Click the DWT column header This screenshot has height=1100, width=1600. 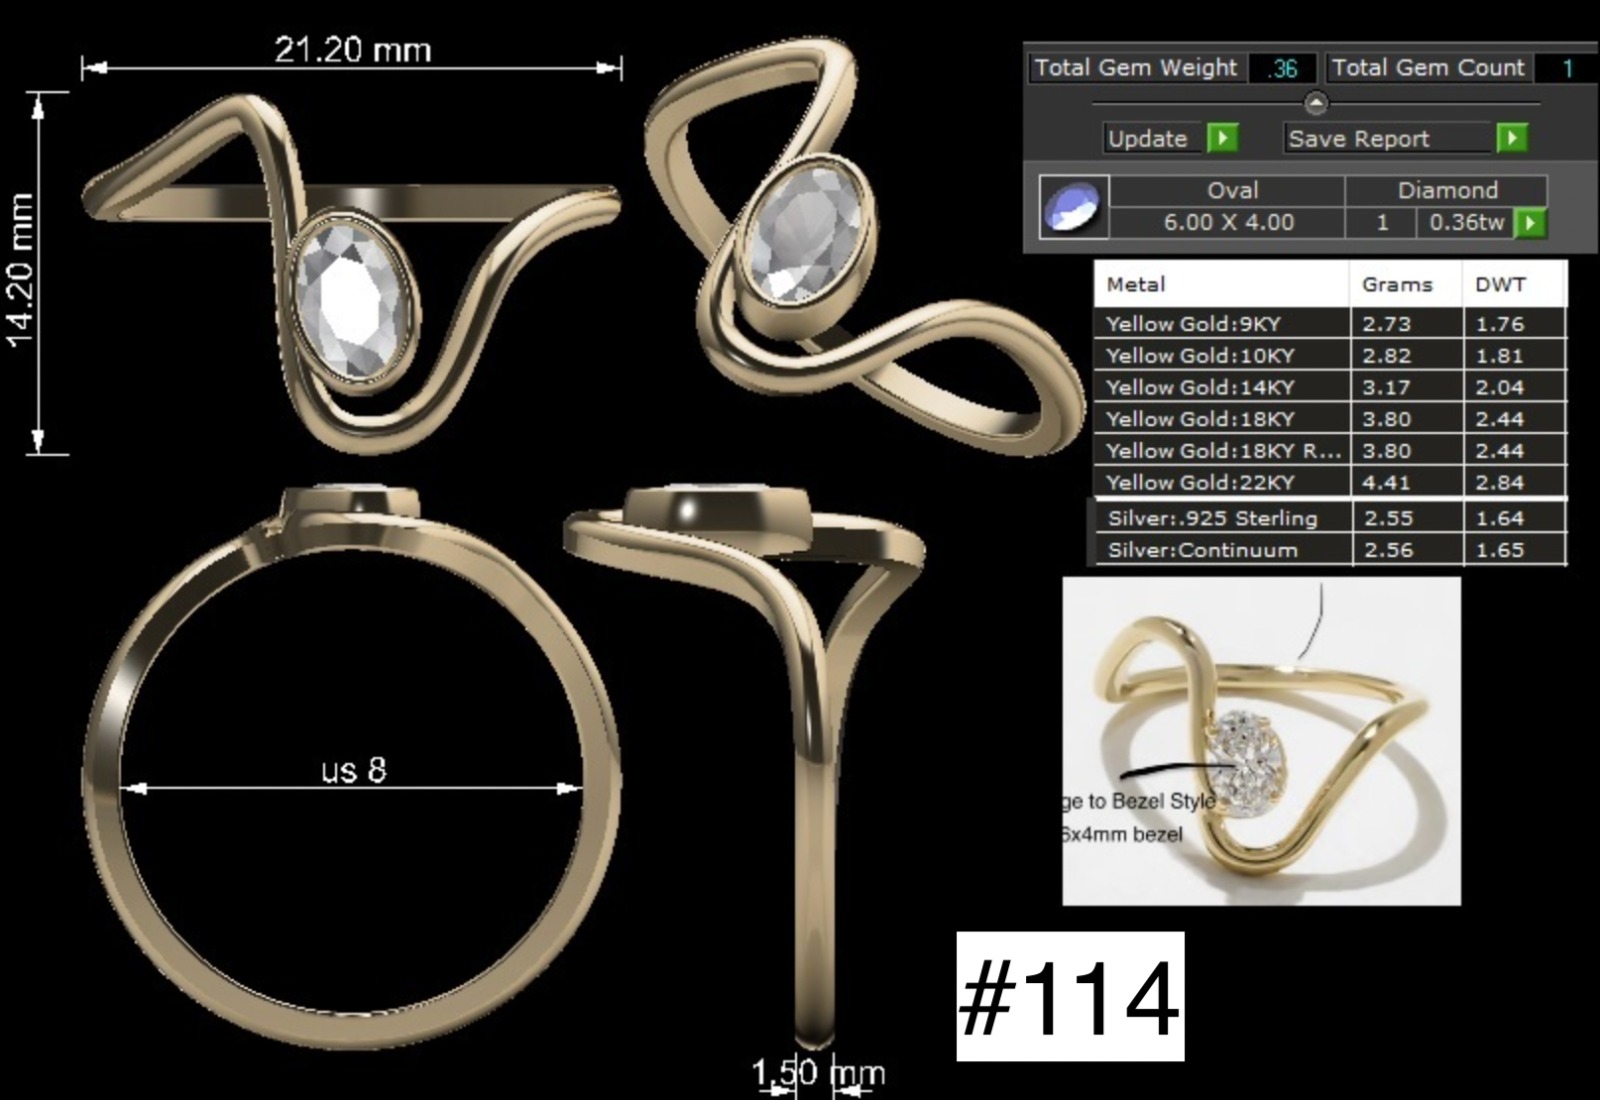1510,284
